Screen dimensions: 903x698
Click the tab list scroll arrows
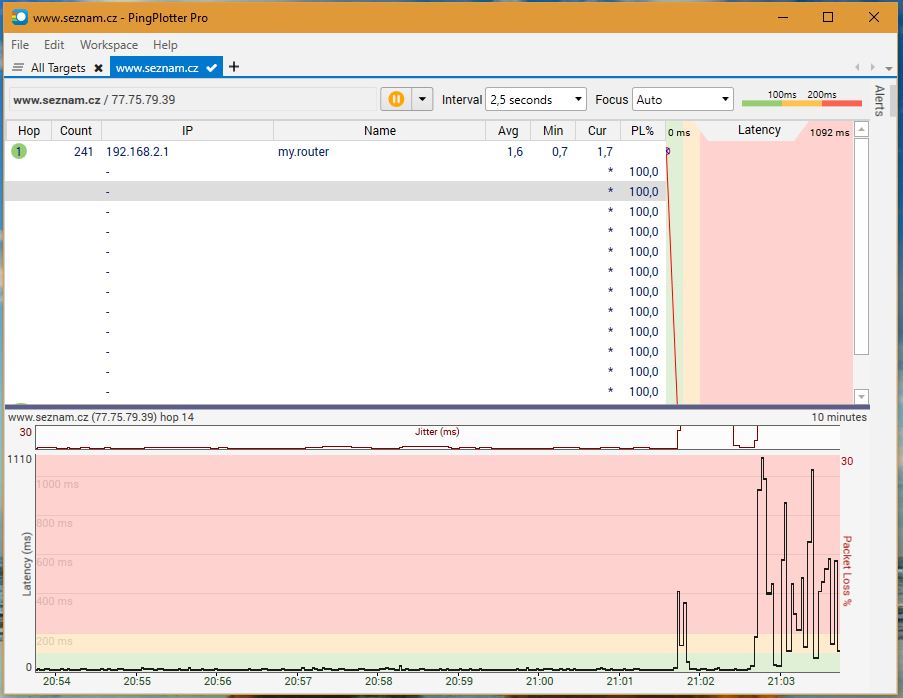click(x=864, y=67)
